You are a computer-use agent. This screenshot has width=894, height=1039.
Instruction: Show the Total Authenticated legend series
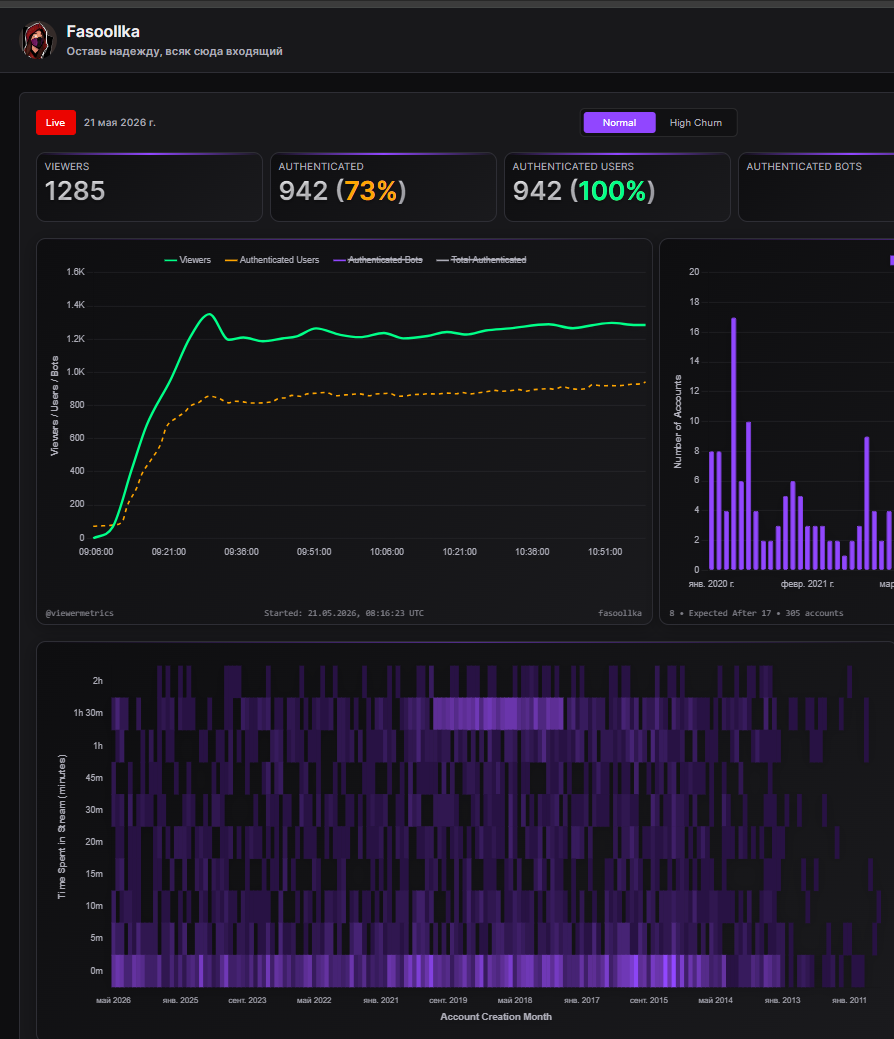click(481, 260)
